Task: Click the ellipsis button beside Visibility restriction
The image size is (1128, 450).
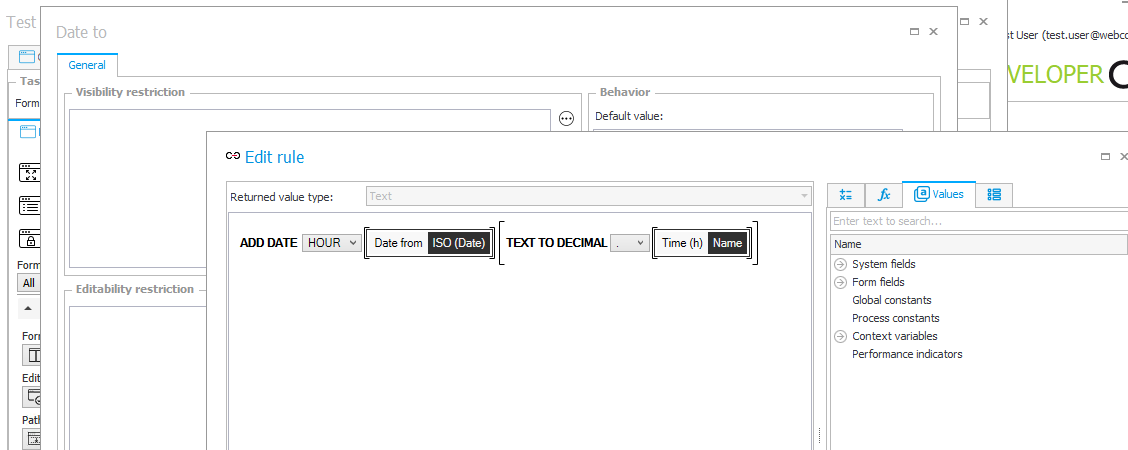Action: [566, 119]
